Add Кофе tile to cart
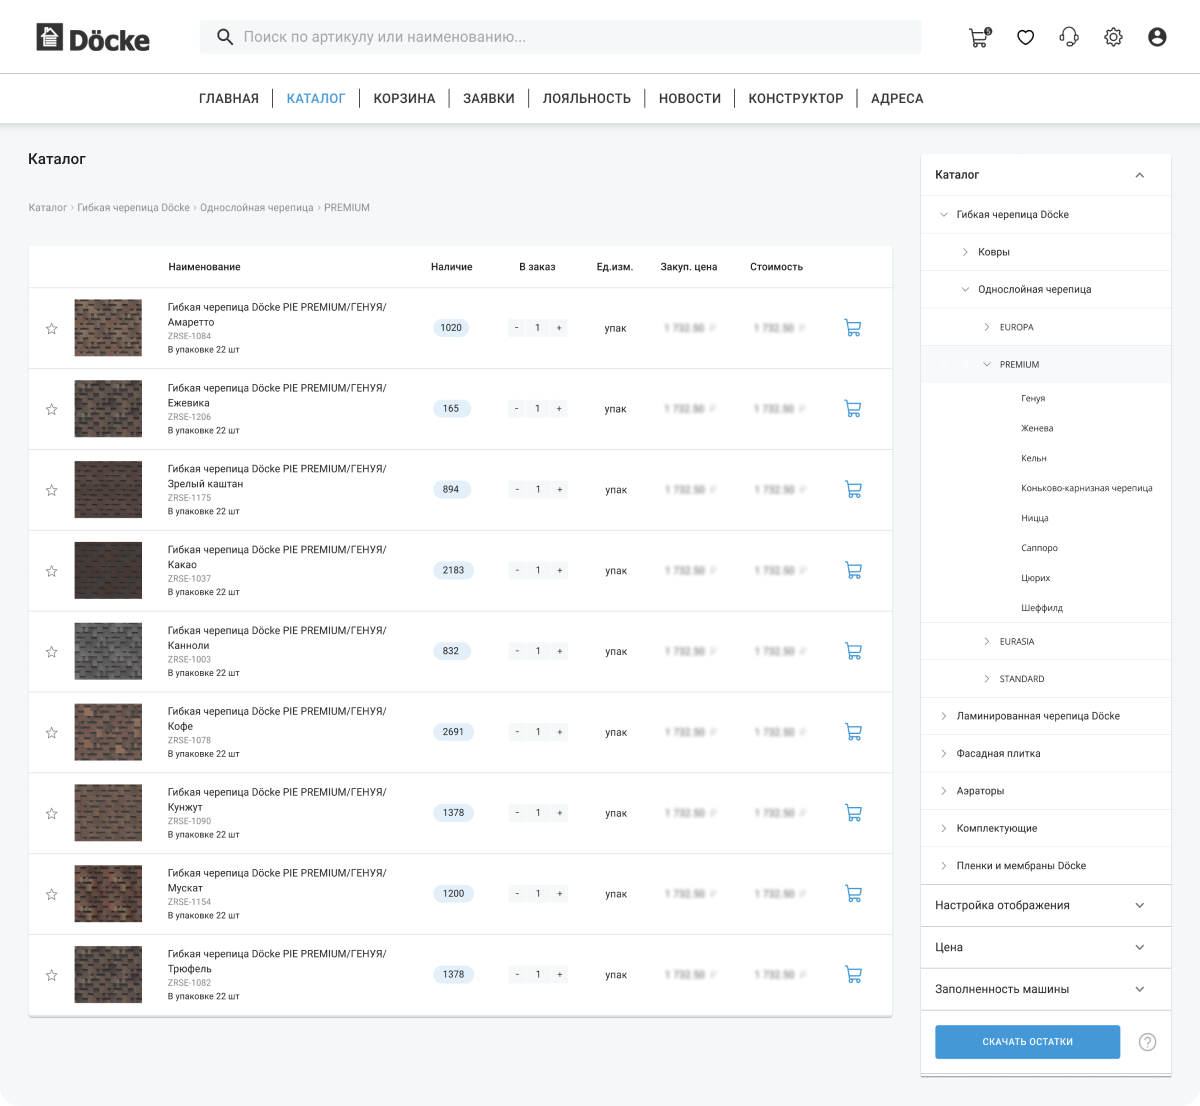The width and height of the screenshot is (1200, 1106). (853, 732)
